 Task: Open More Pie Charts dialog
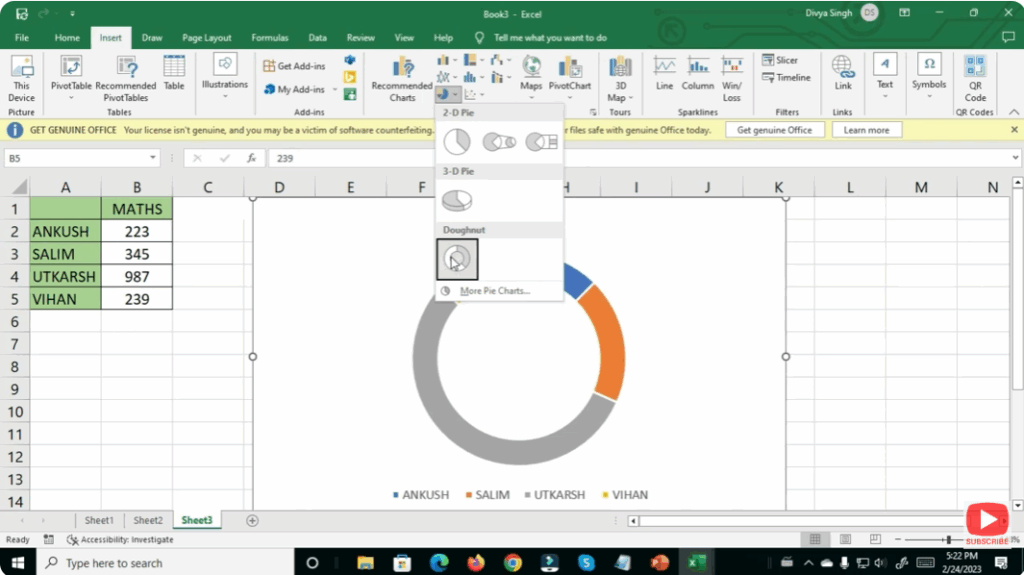(x=494, y=291)
